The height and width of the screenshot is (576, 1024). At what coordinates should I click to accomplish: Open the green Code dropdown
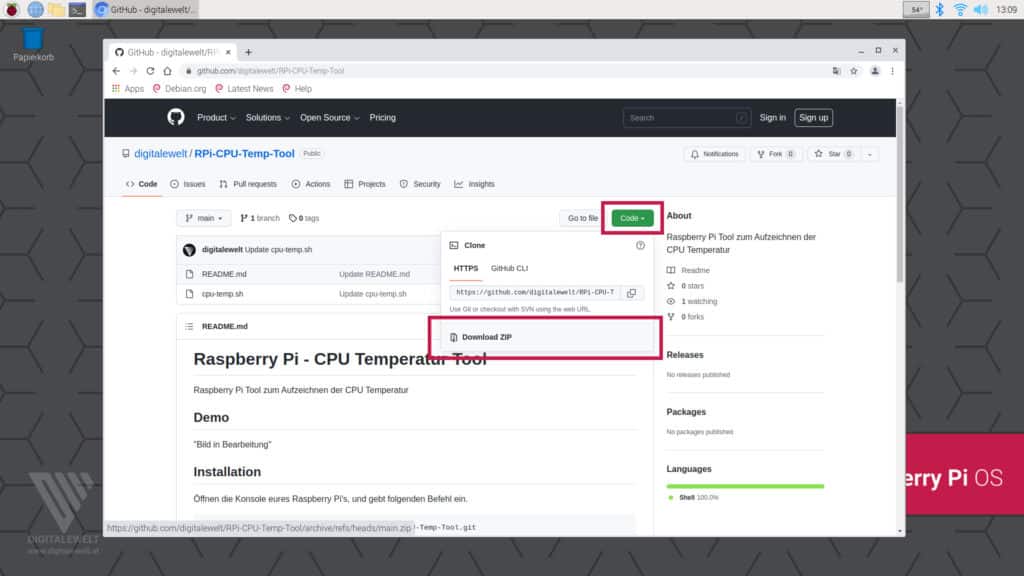[632, 218]
